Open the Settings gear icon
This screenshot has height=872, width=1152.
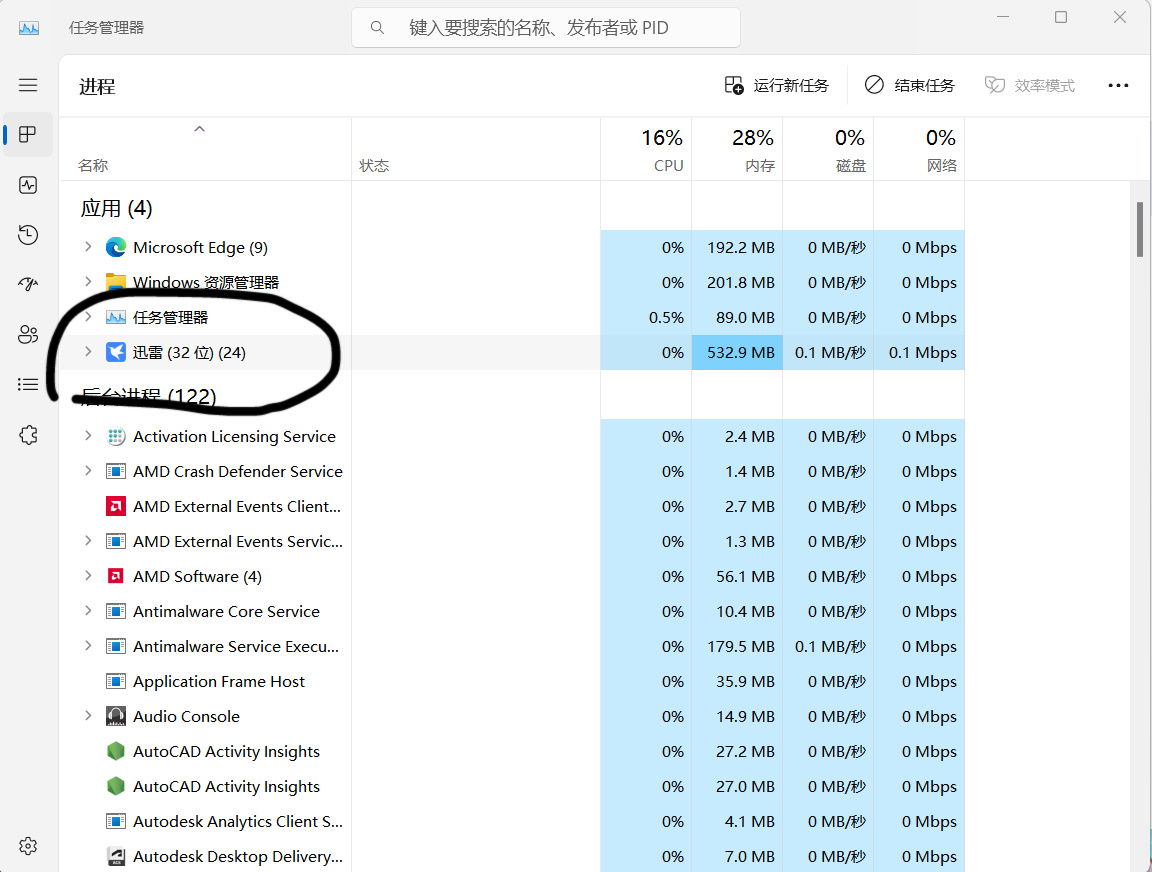pyautogui.click(x=28, y=846)
